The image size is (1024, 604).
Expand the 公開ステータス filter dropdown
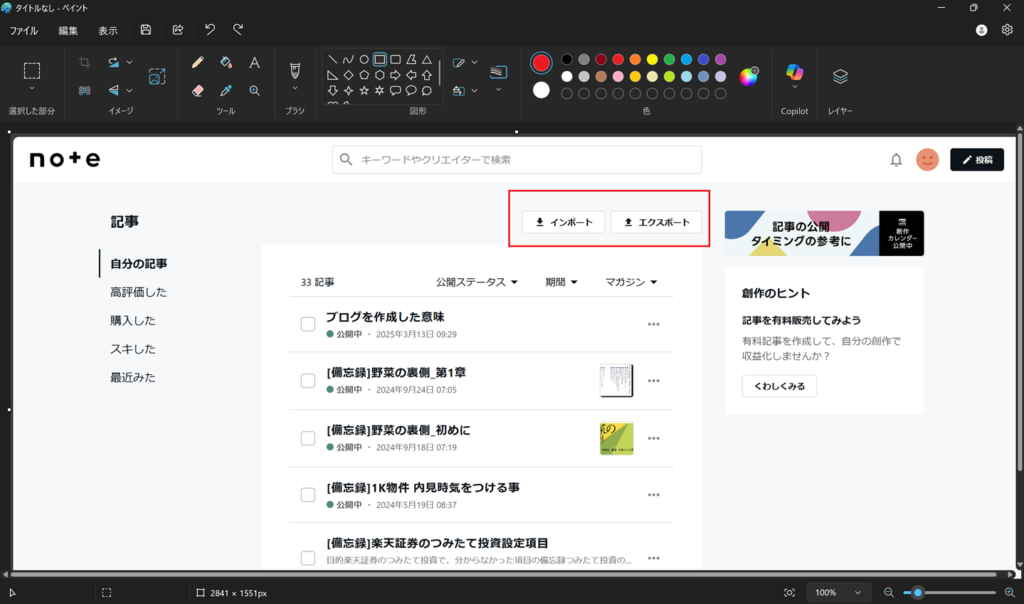(x=477, y=282)
